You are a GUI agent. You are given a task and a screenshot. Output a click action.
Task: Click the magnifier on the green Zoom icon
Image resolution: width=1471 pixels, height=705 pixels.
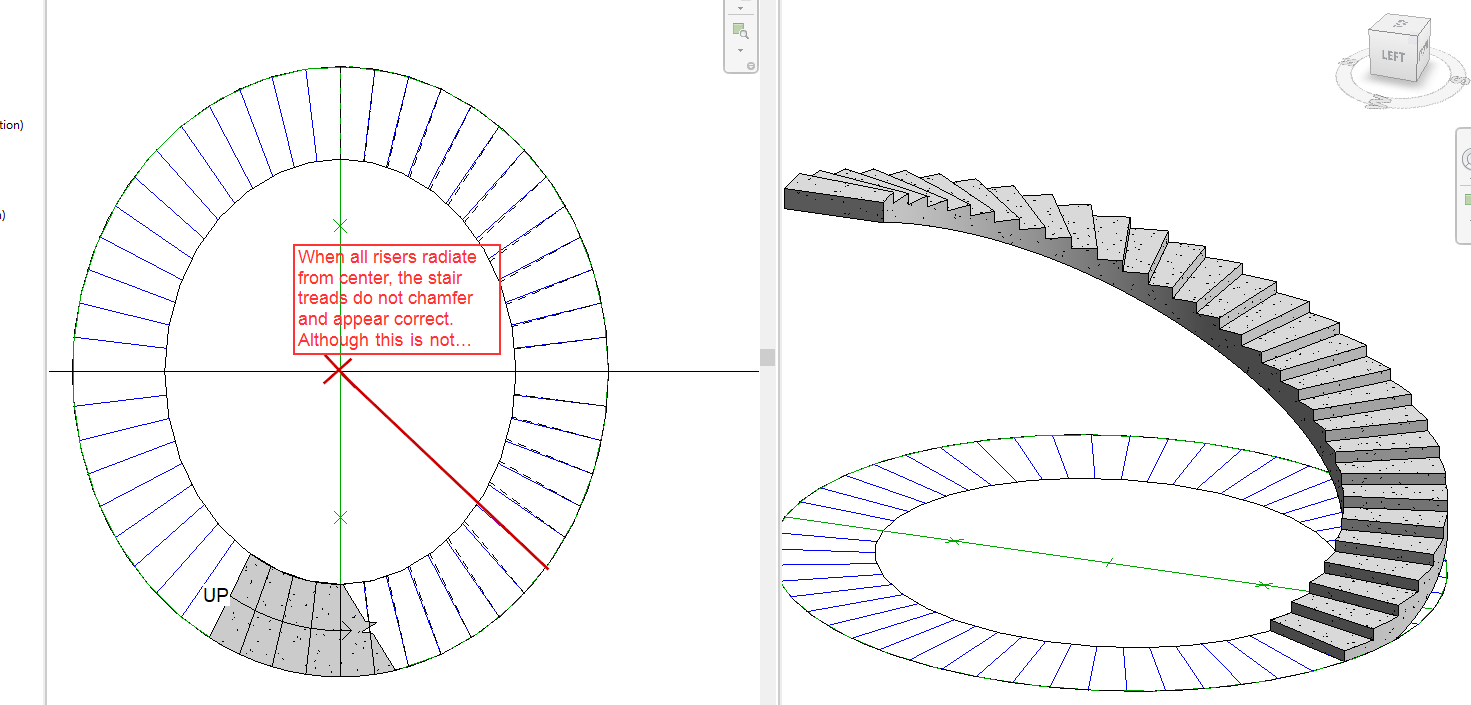(x=744, y=33)
